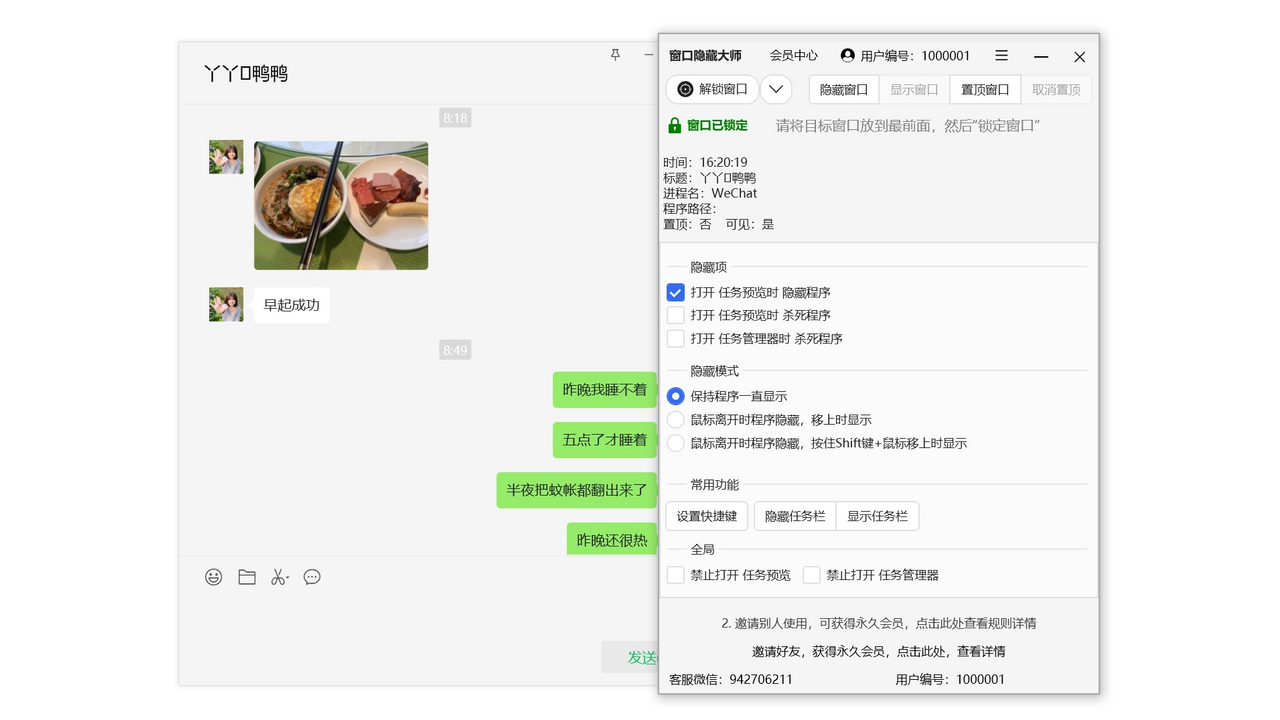Viewport: 1280px width, 720px height.
Task: Open the food photo in the chat
Action: click(x=340, y=205)
